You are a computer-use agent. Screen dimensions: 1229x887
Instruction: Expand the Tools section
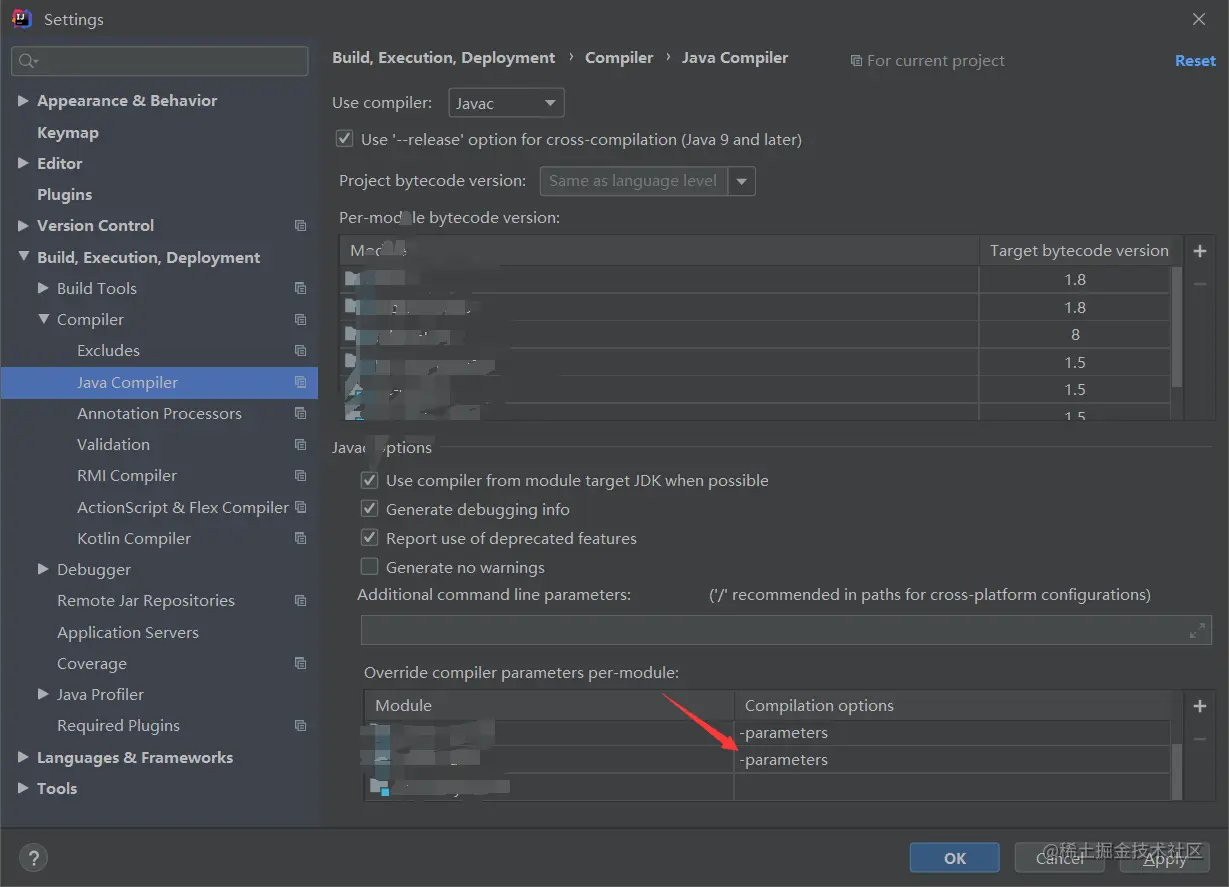23,788
